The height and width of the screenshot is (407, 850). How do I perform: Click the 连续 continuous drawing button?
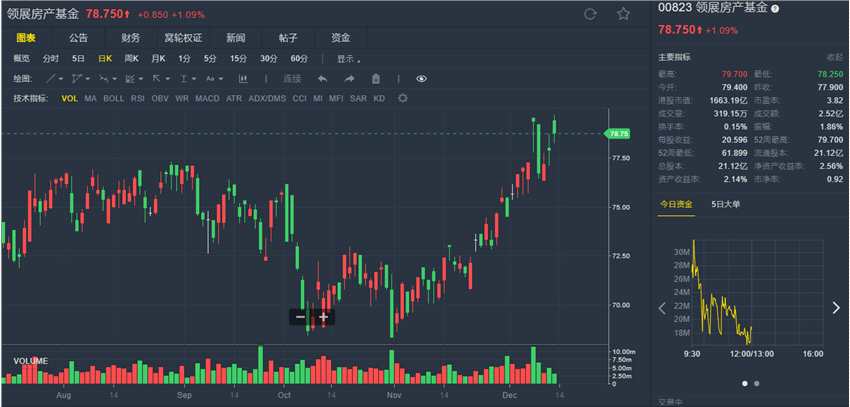pos(292,79)
